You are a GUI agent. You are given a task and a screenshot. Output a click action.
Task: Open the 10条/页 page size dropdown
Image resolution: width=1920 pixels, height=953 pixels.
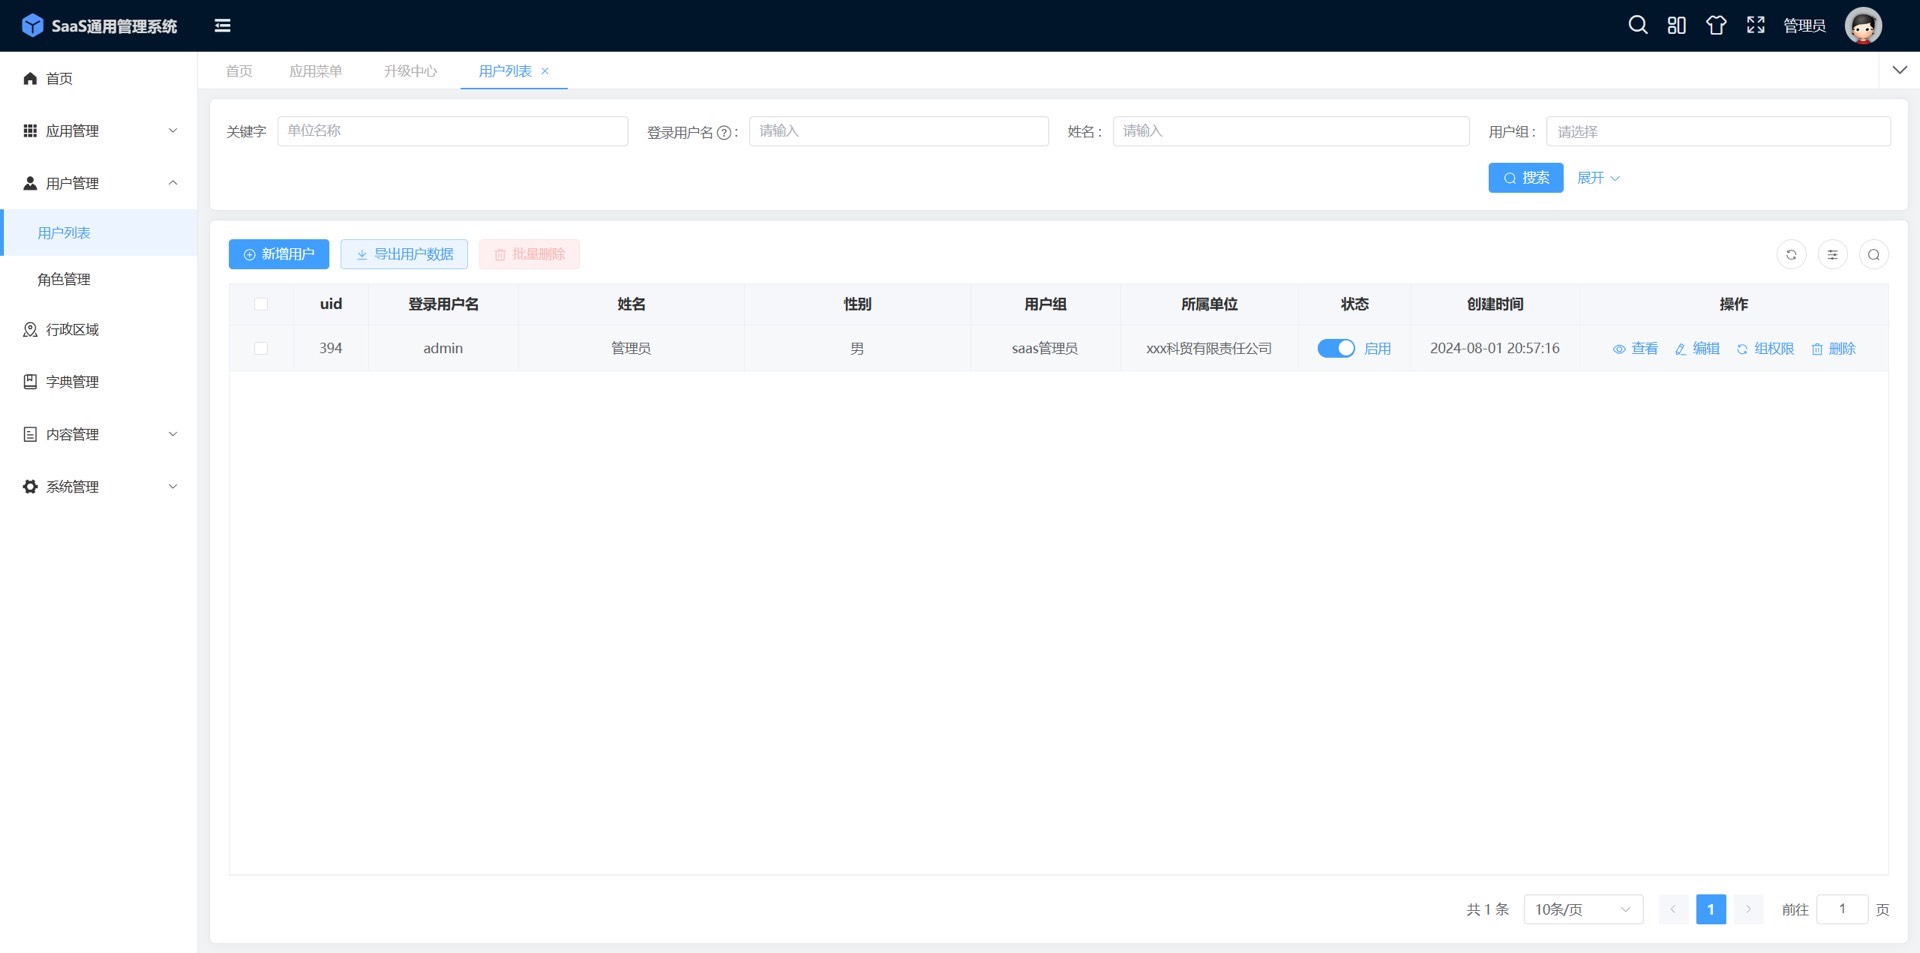1582,909
